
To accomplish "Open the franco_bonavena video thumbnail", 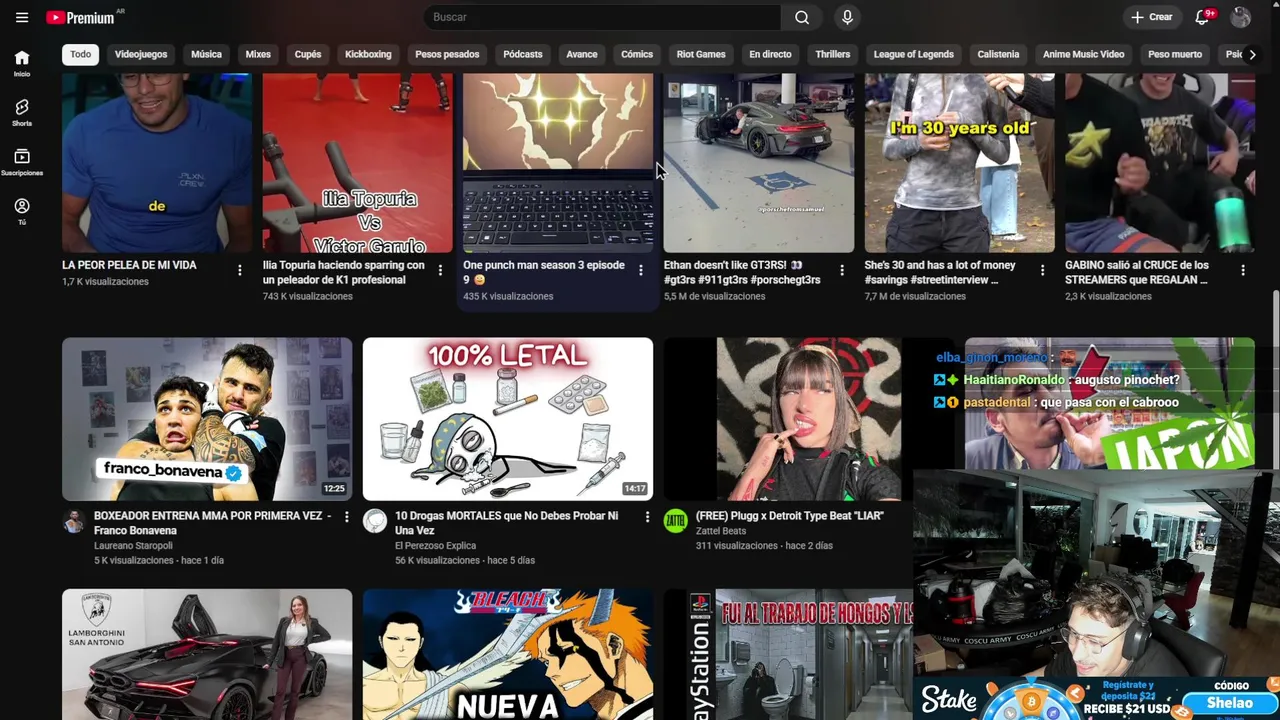I will click(207, 419).
